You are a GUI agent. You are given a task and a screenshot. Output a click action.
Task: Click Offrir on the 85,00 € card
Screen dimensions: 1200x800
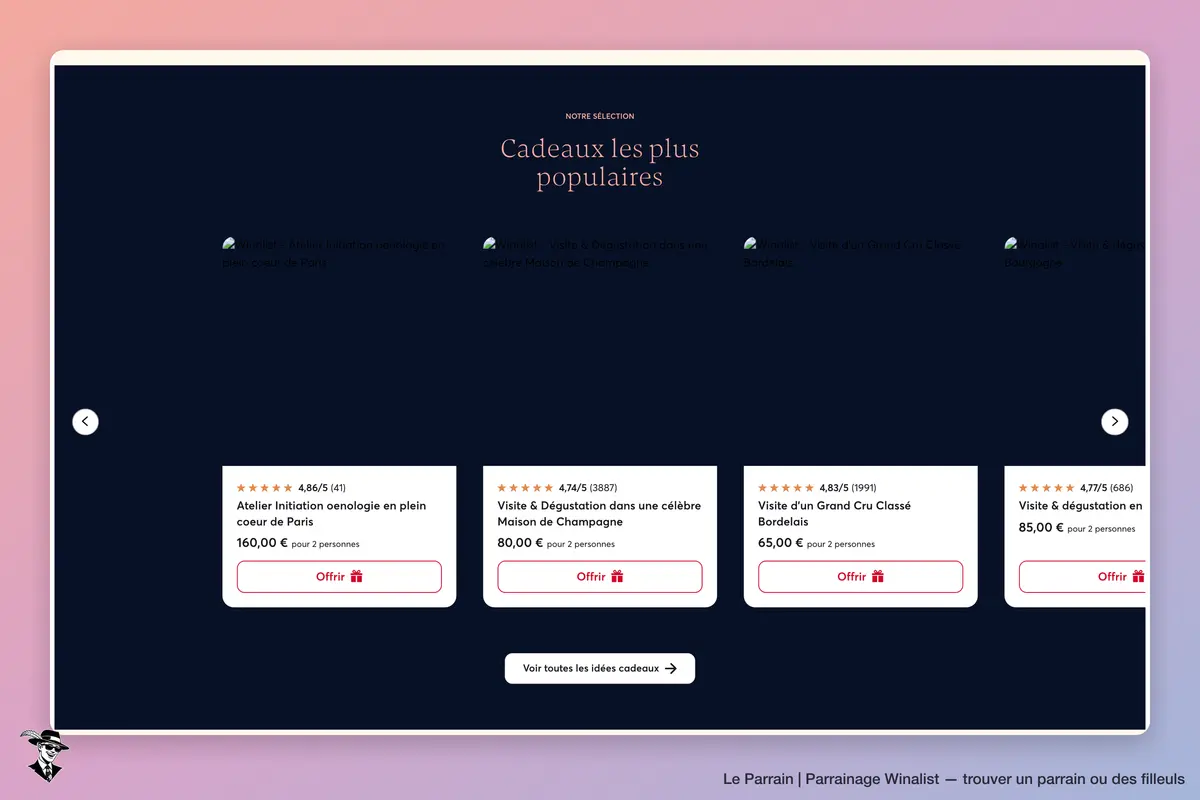[1083, 577]
